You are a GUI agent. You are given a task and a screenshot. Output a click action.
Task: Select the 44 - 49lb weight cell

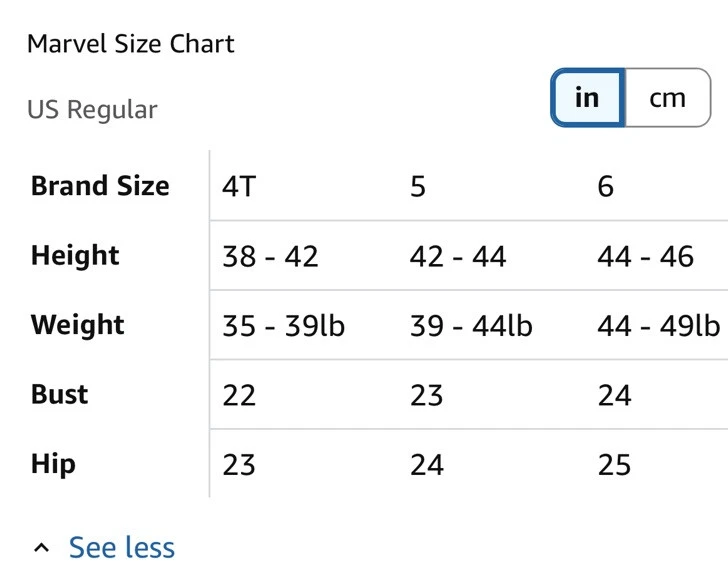coord(658,326)
